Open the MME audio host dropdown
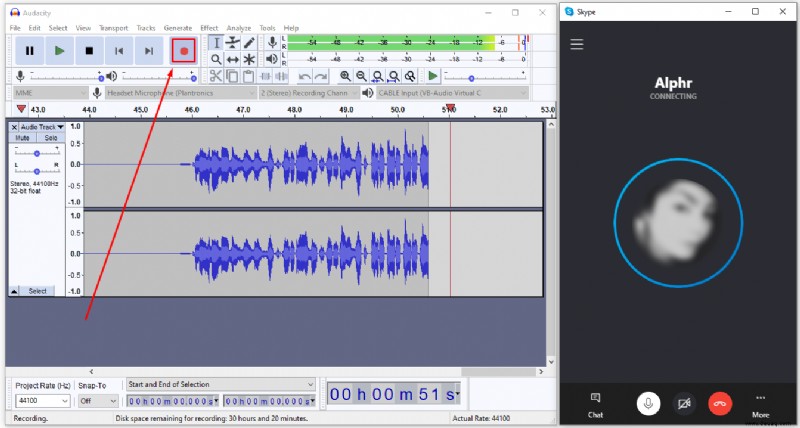 [50, 93]
